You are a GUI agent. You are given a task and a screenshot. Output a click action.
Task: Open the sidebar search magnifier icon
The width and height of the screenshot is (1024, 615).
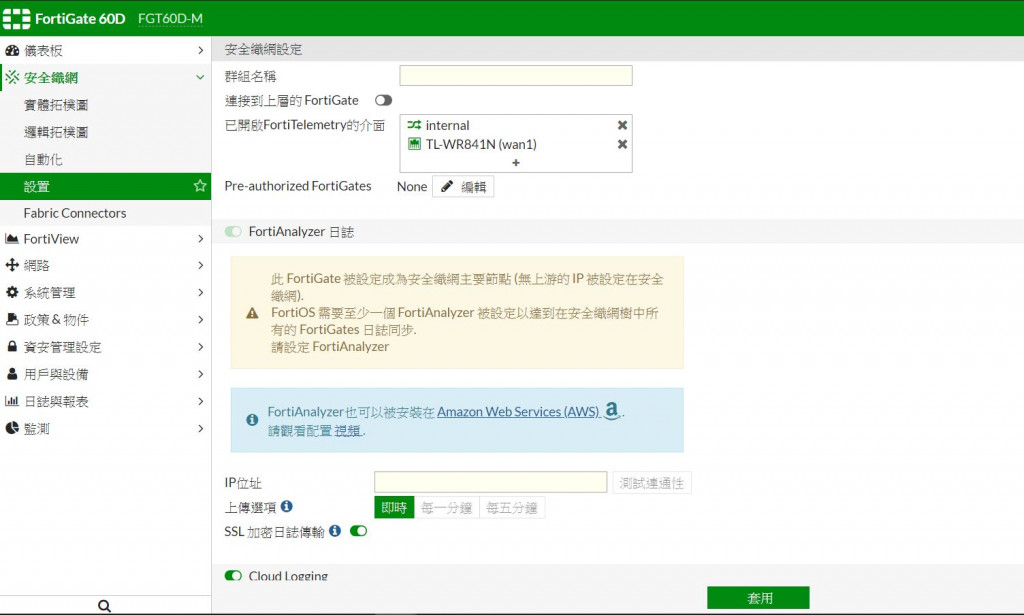tap(104, 606)
